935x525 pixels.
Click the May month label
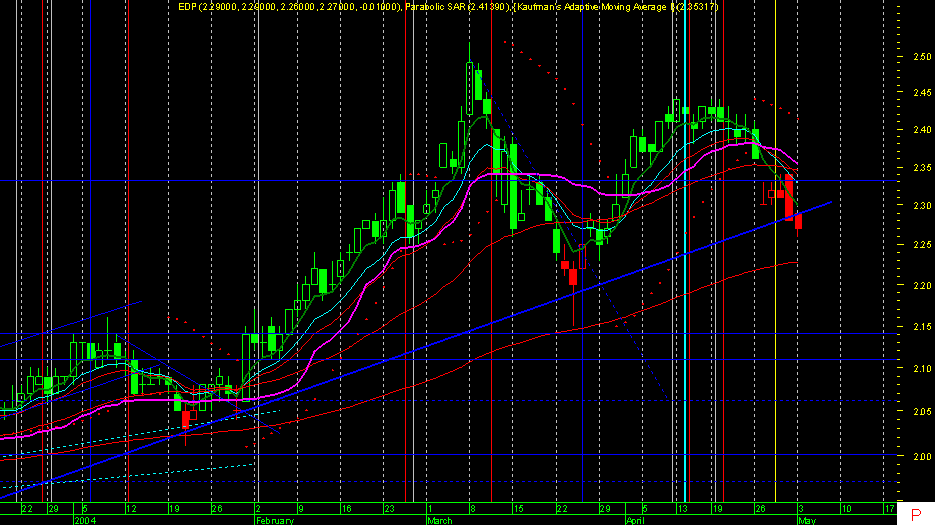click(x=807, y=520)
